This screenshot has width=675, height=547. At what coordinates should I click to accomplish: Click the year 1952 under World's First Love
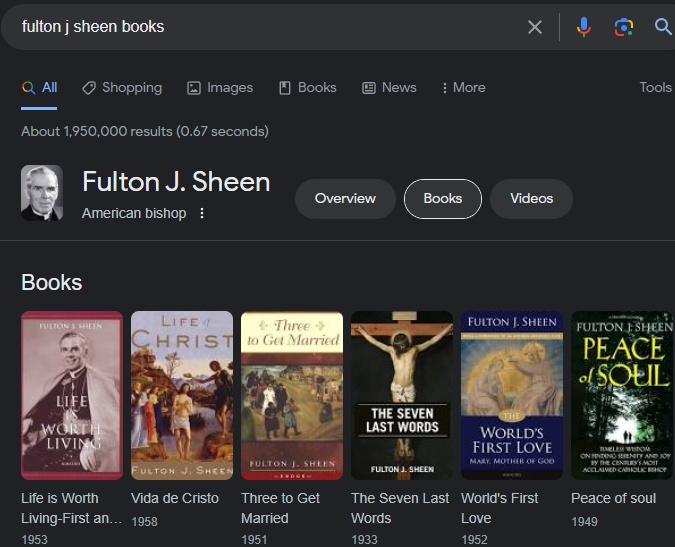[474, 540]
